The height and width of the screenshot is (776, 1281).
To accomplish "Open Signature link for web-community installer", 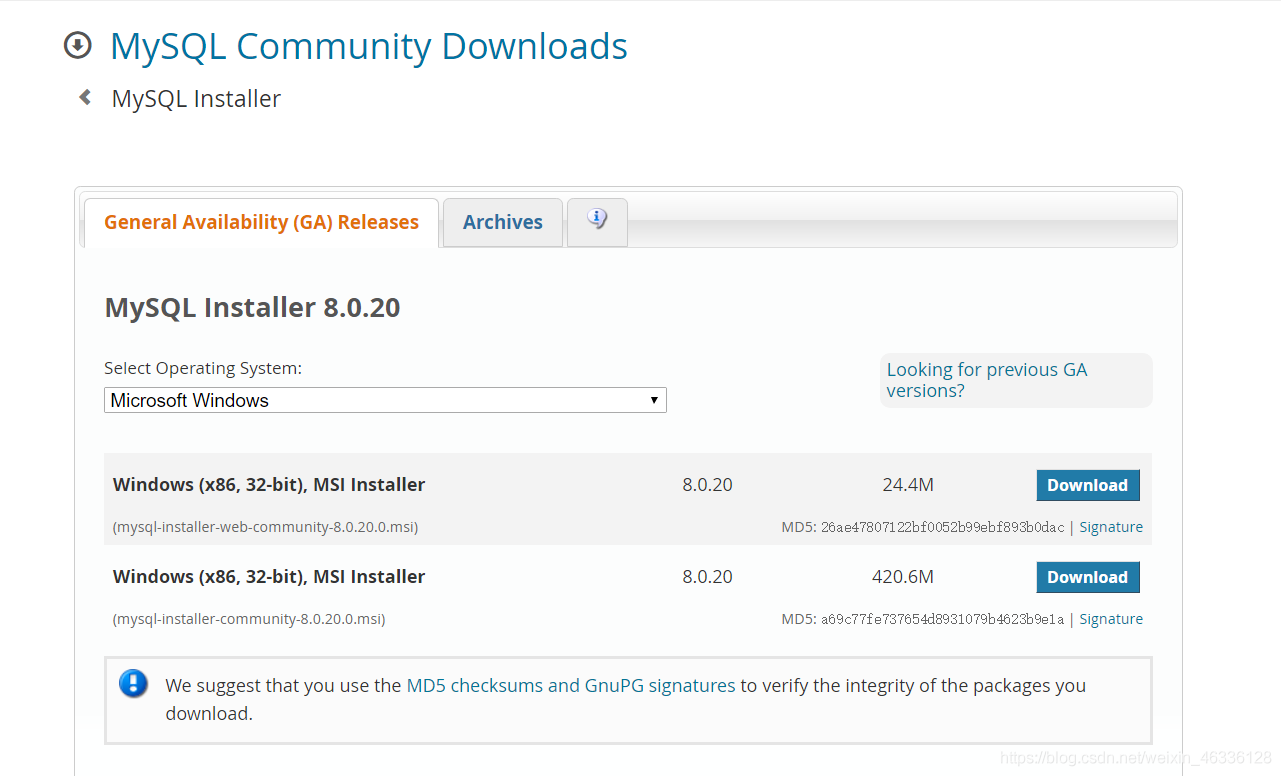I will 1111,527.
